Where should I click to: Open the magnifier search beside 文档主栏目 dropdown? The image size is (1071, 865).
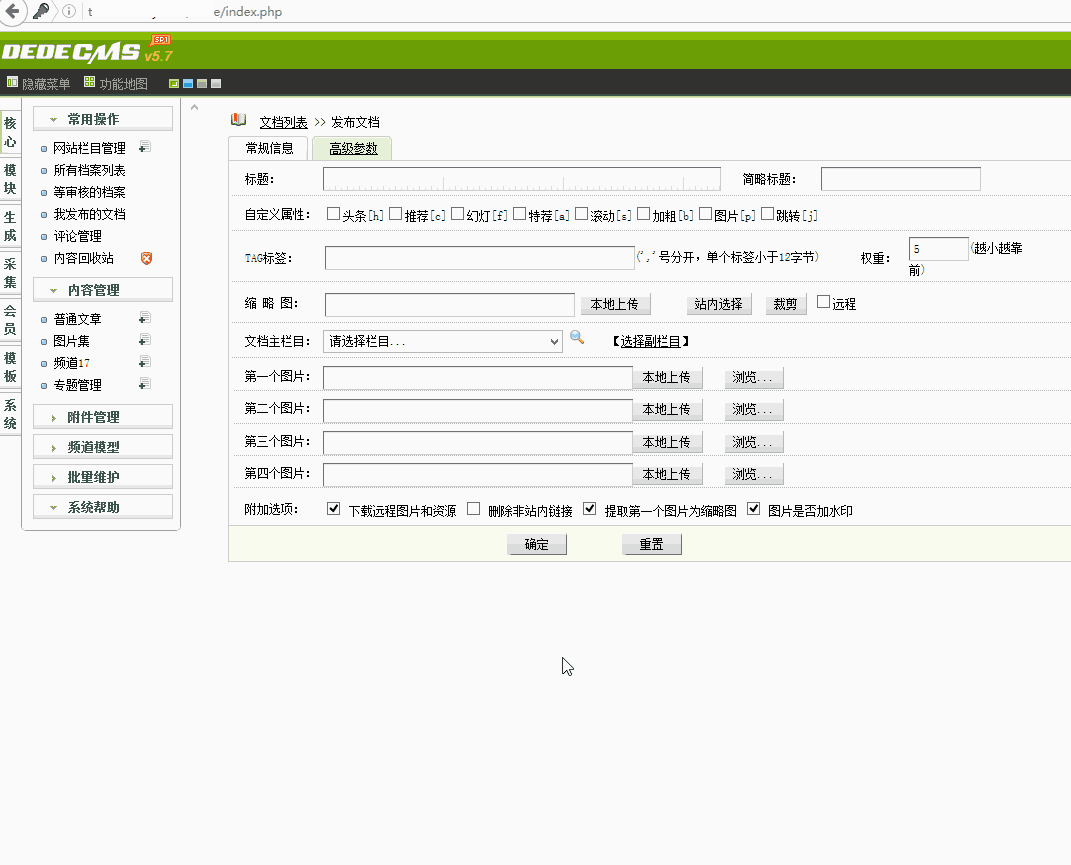(x=577, y=340)
